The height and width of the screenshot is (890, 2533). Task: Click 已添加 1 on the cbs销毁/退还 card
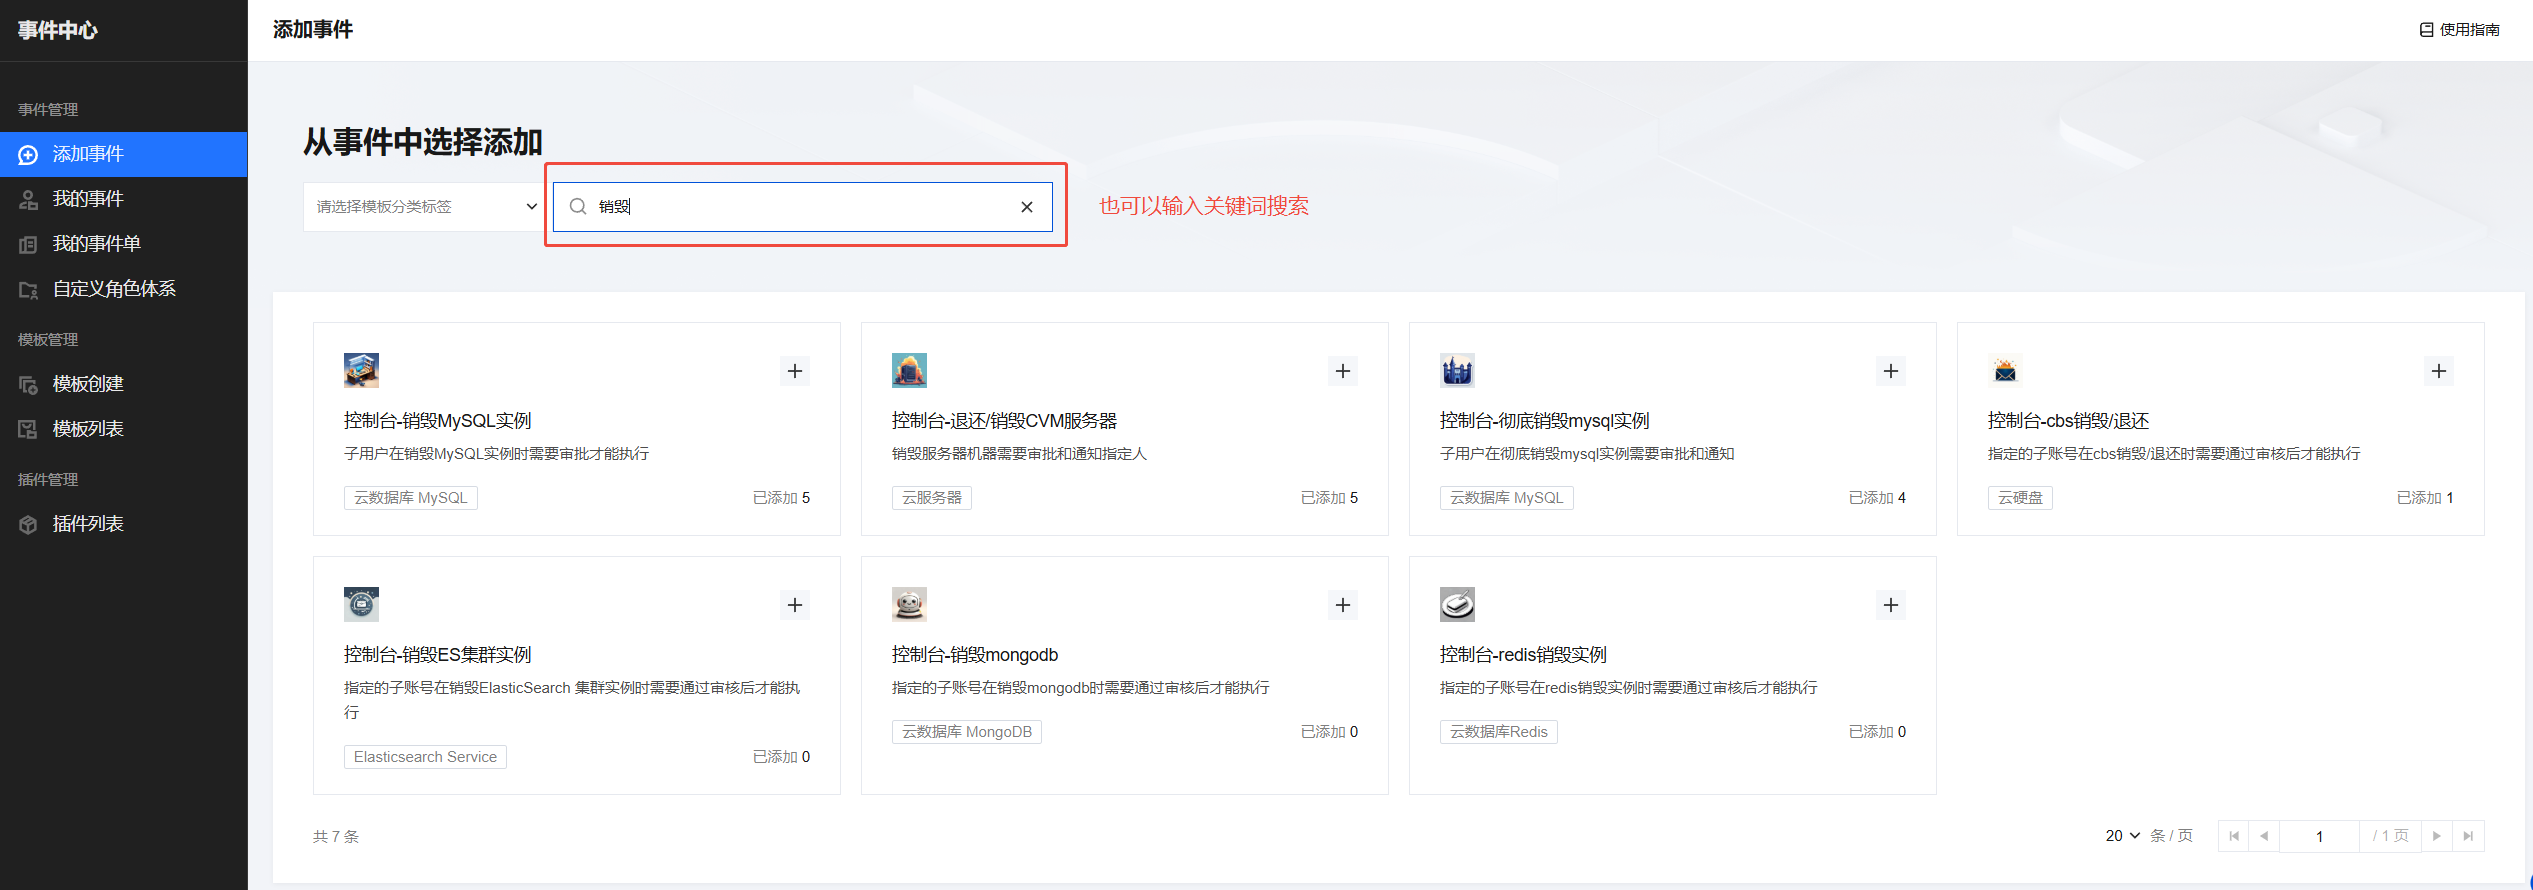click(x=2425, y=498)
